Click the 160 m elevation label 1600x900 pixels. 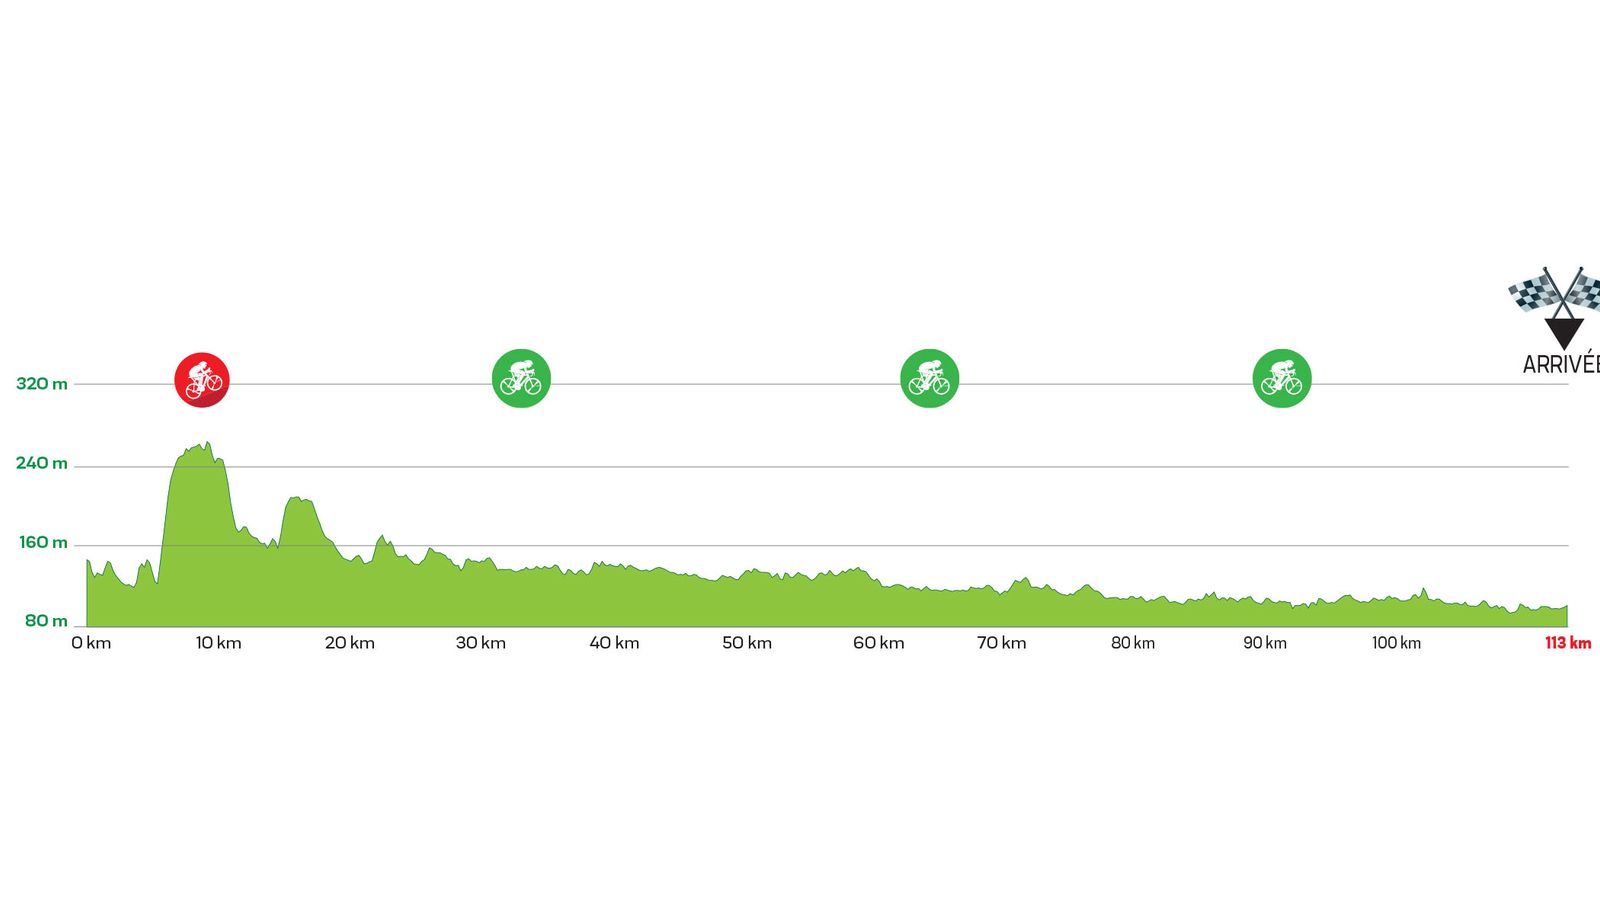(x=44, y=542)
